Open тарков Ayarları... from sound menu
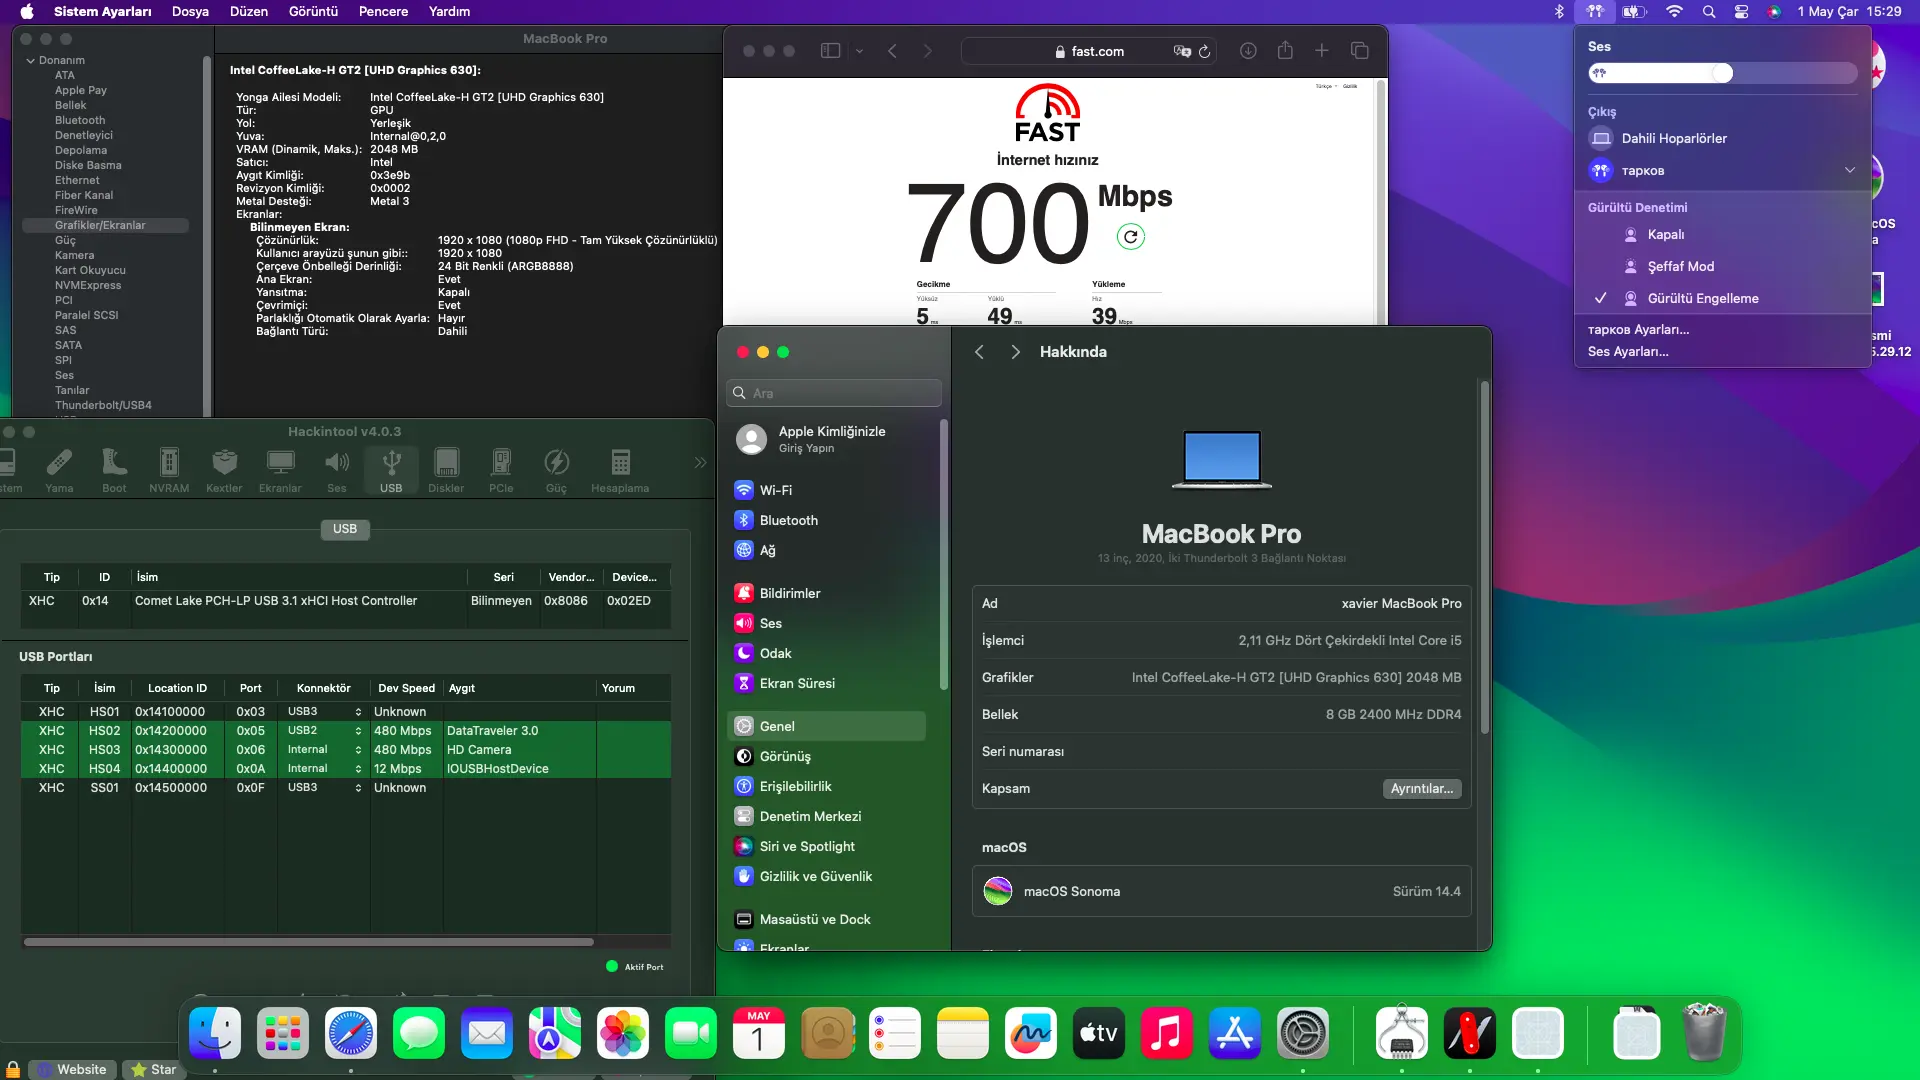The width and height of the screenshot is (1920, 1080). point(1638,329)
